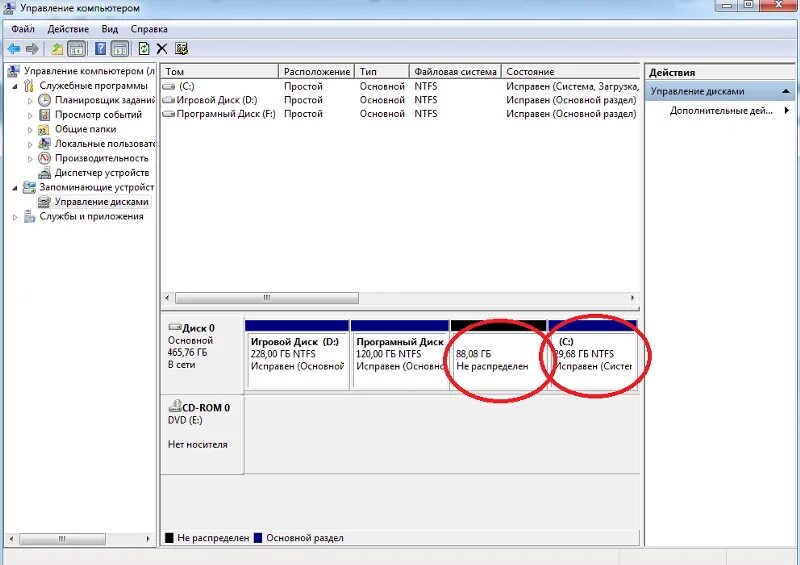This screenshot has height=565, width=800.
Task: Open Help via the question mark icon
Action: [x=101, y=49]
